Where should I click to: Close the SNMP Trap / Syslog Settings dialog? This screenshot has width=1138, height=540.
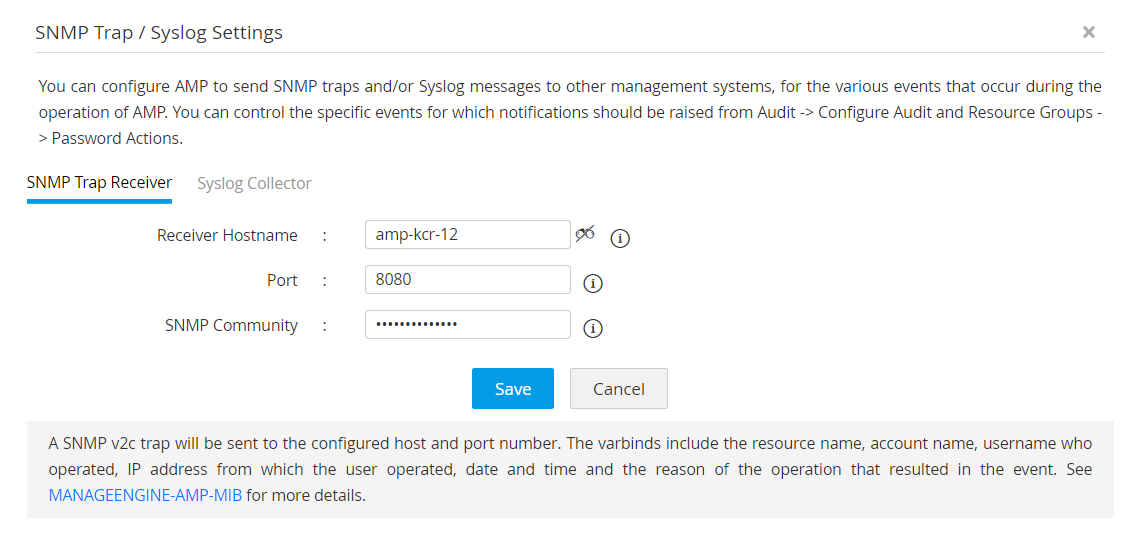pos(1089,32)
